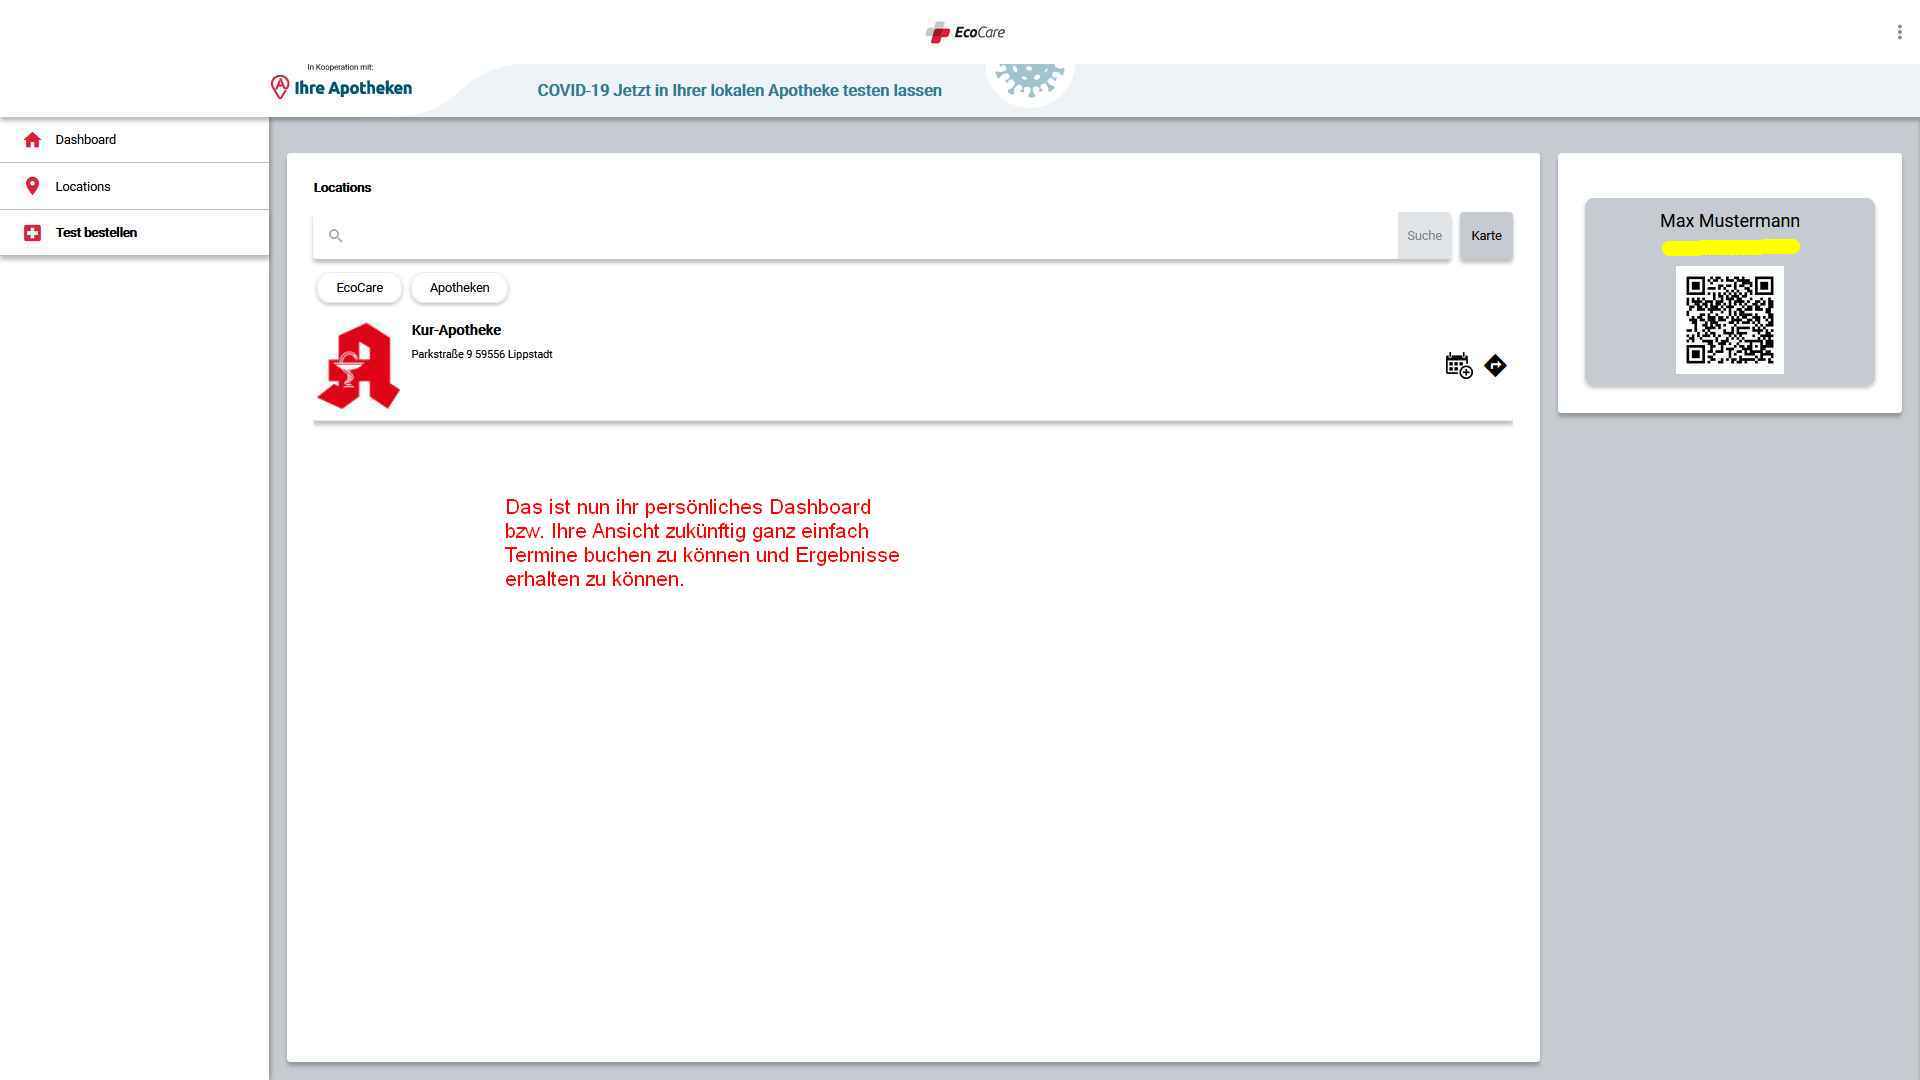
Task: Open Dashboard in the sidebar menu
Action: click(86, 140)
